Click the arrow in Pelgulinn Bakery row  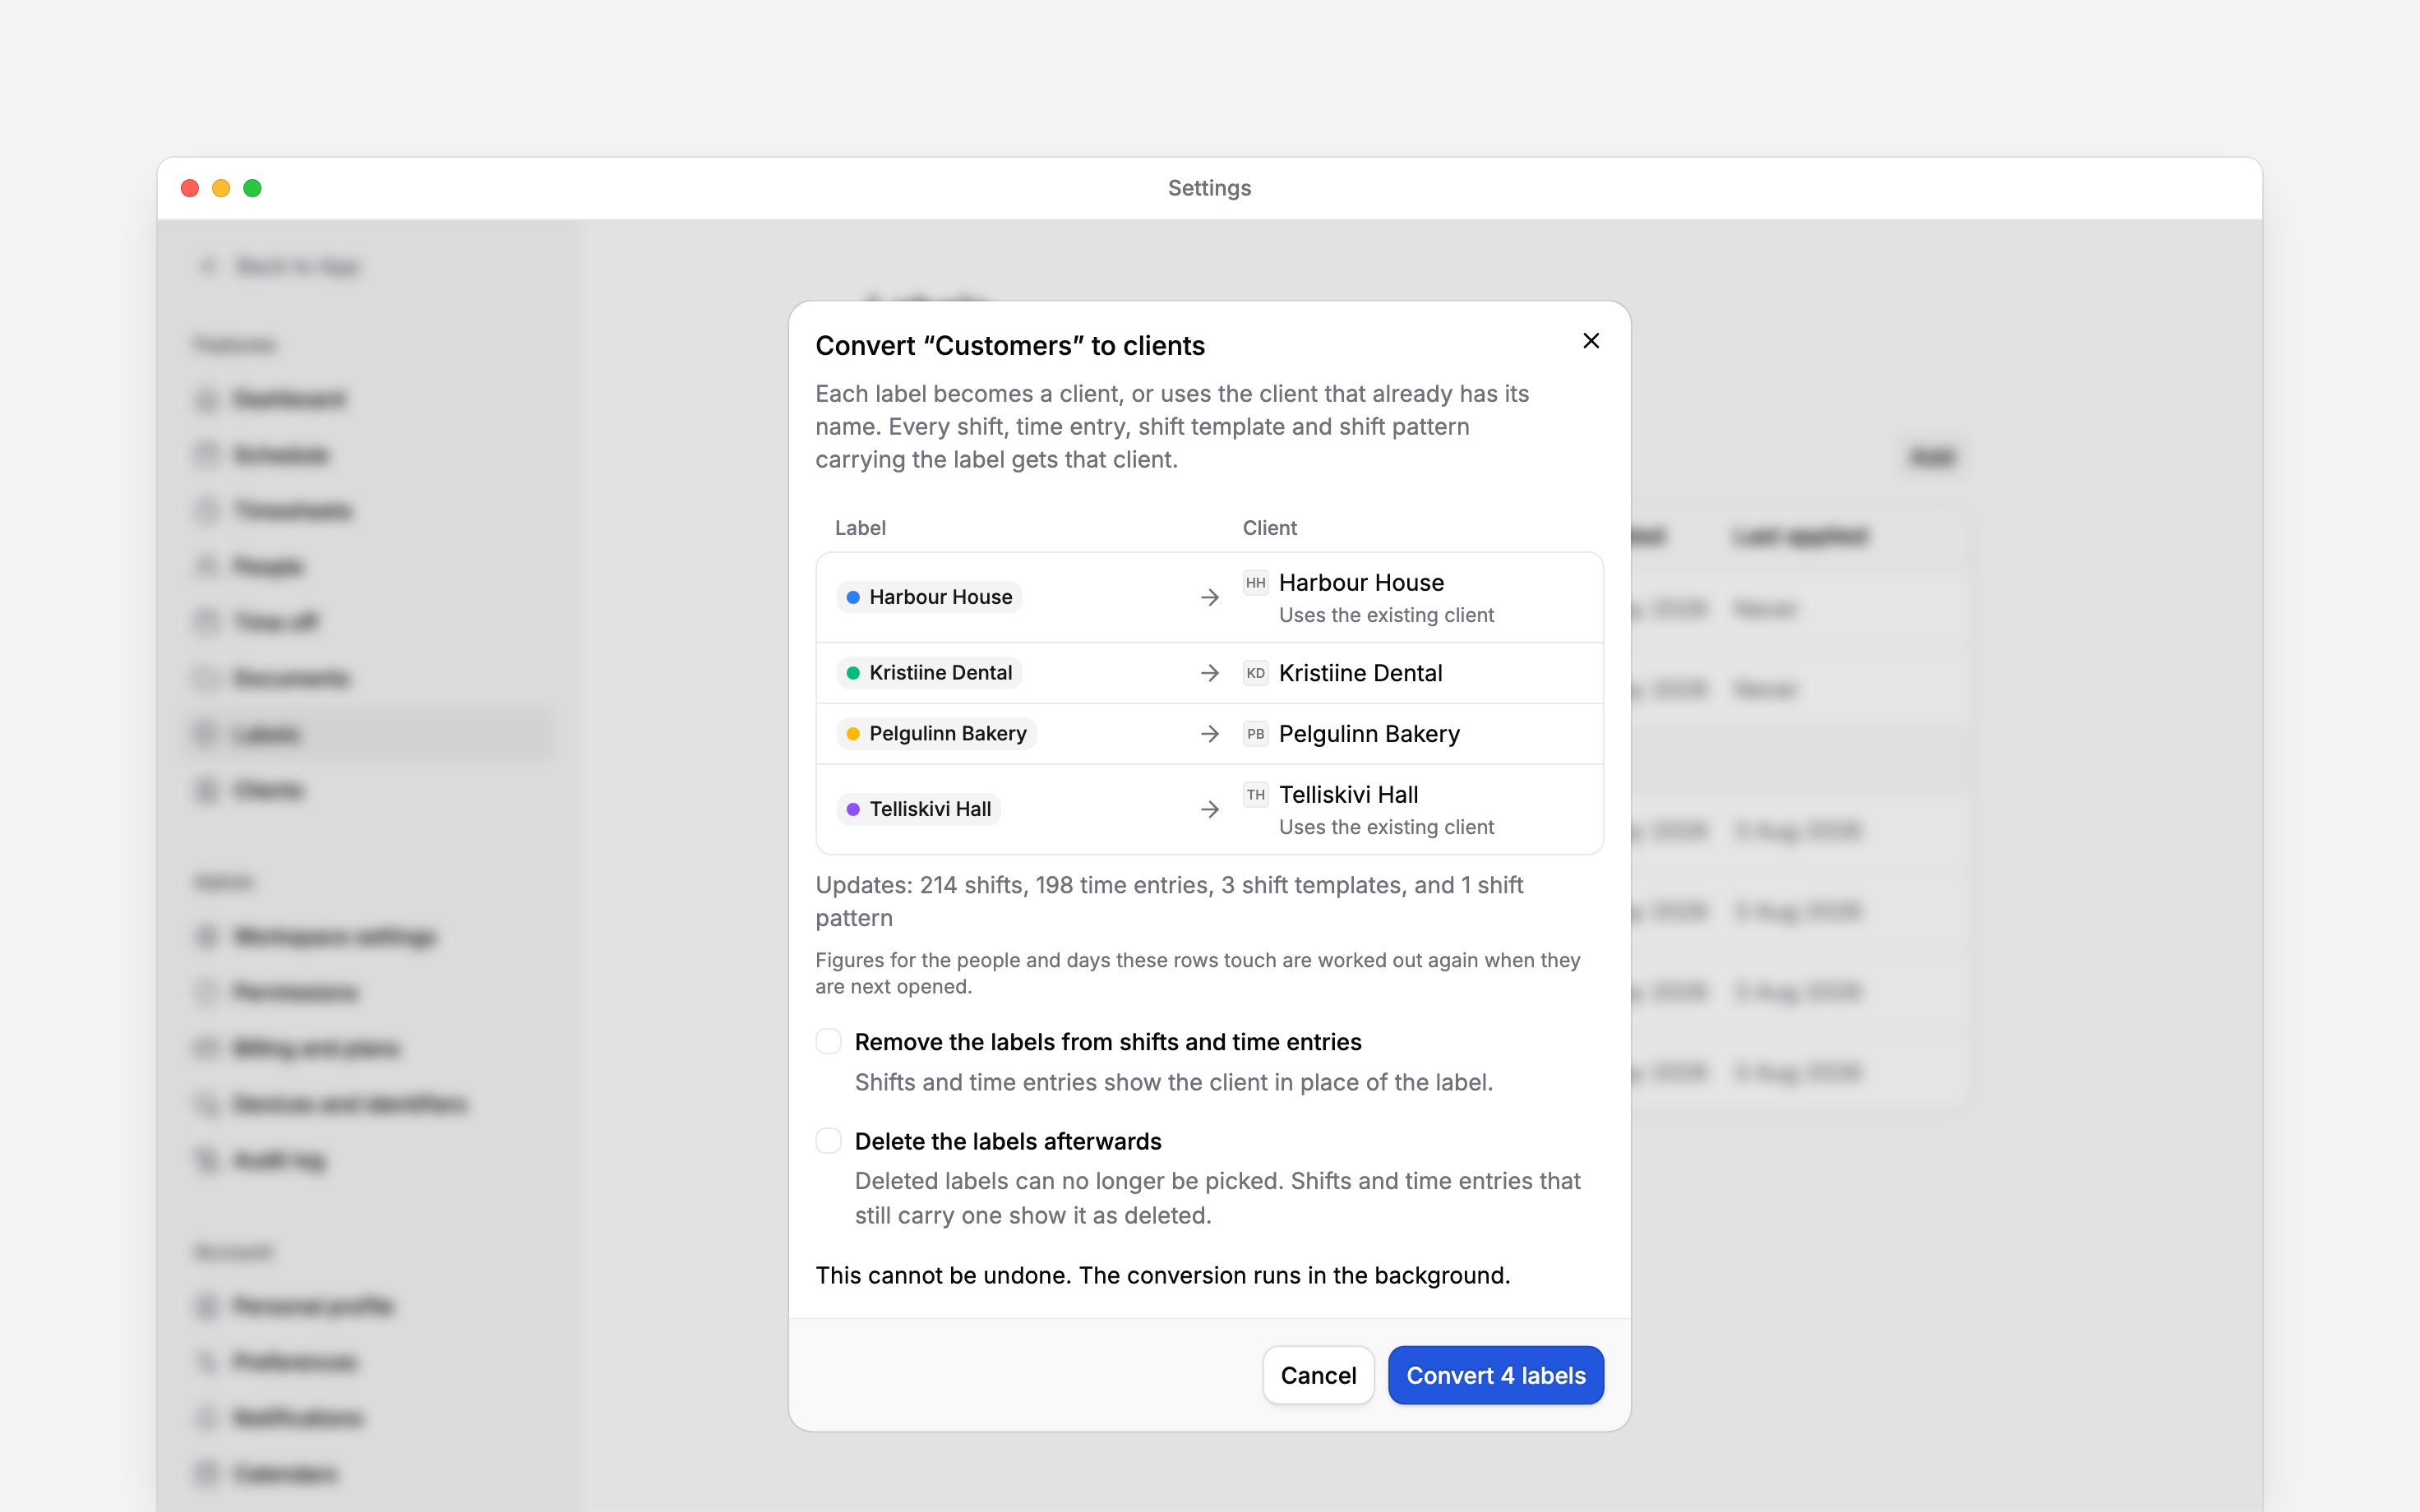click(x=1210, y=734)
